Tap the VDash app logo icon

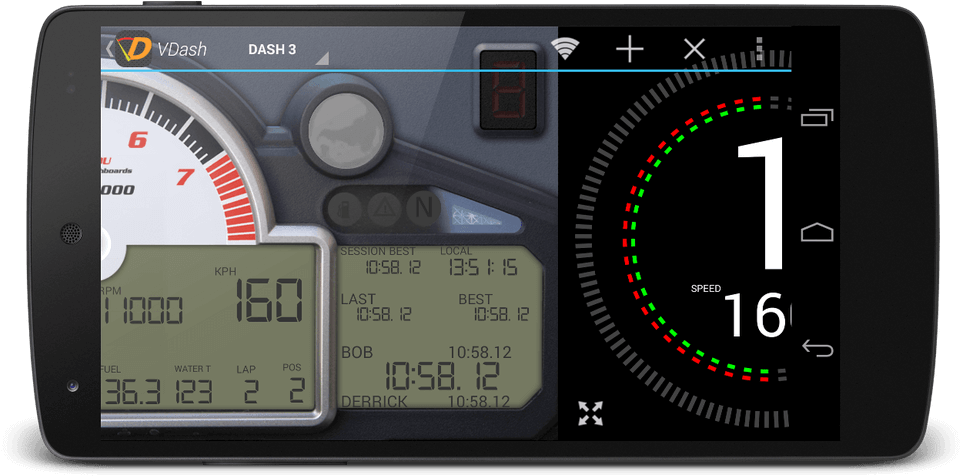point(134,49)
